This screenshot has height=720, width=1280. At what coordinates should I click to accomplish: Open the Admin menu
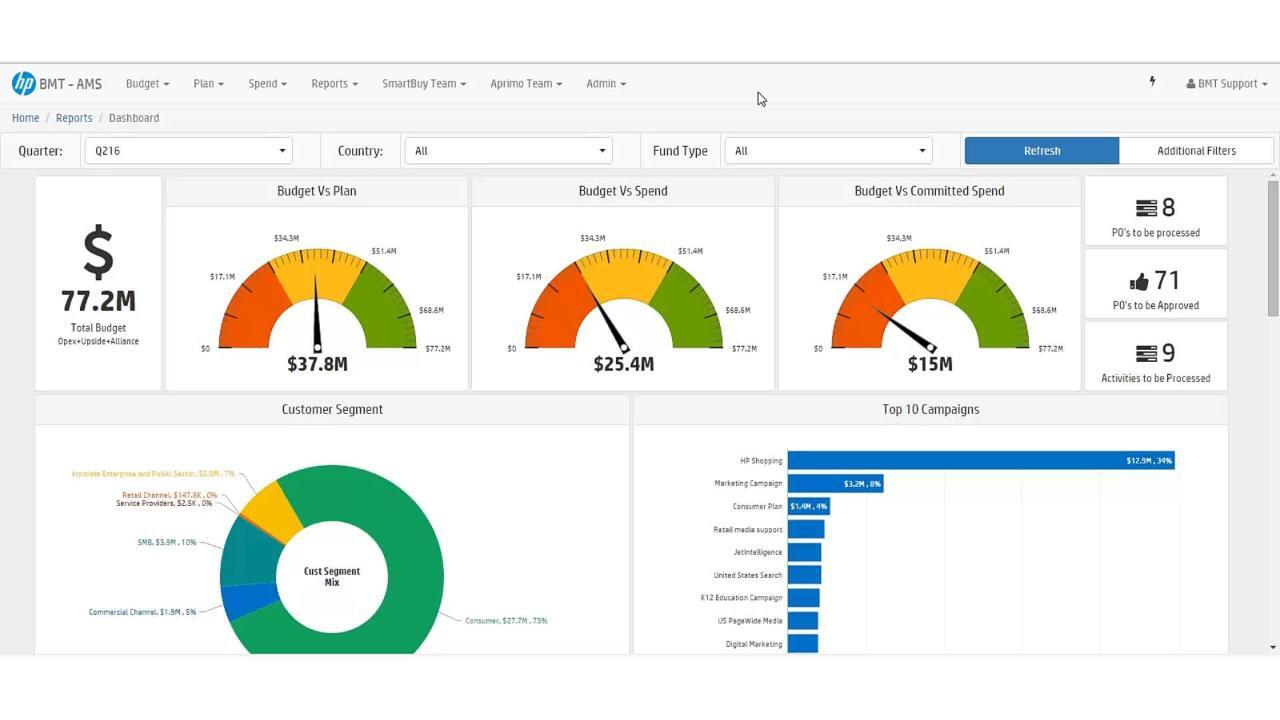[606, 84]
